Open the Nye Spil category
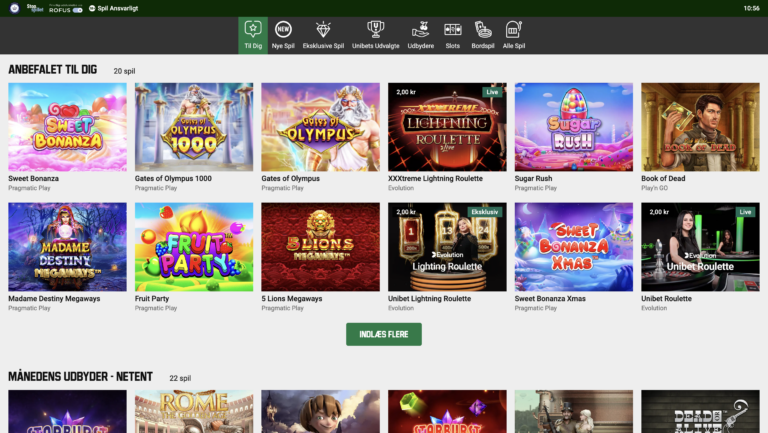768x433 pixels. [x=283, y=35]
